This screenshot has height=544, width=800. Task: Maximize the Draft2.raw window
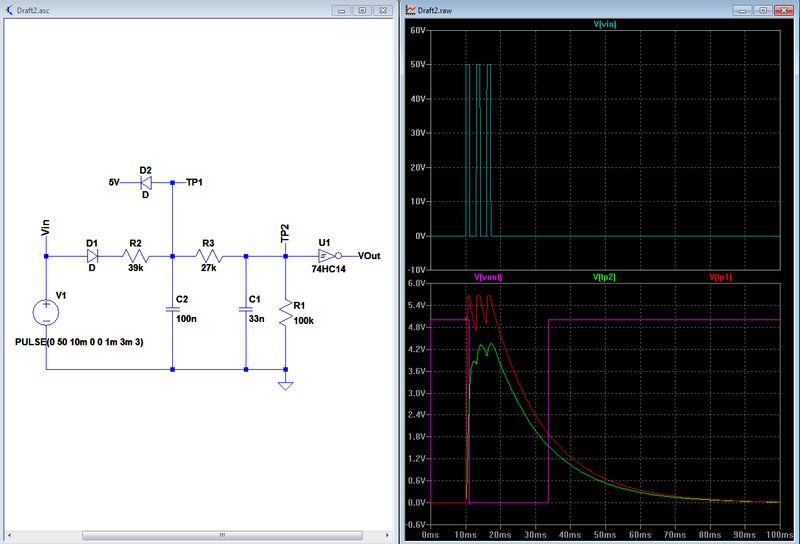click(x=763, y=10)
